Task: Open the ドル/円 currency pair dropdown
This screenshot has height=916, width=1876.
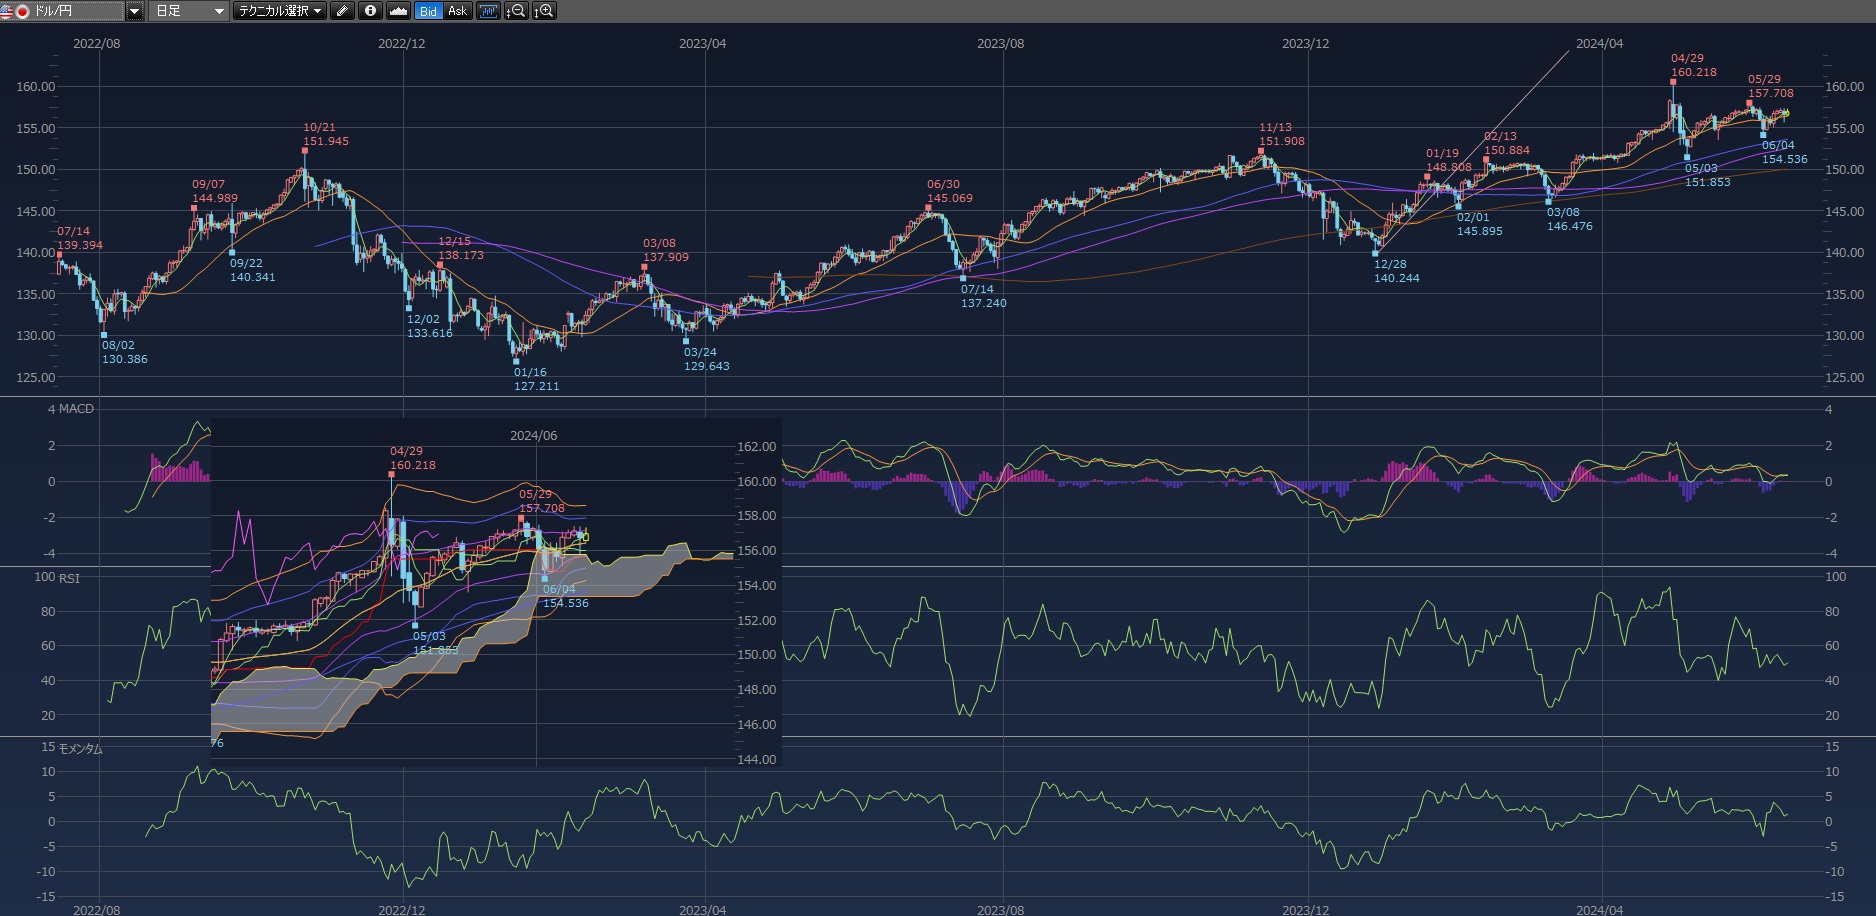Action: pos(135,11)
